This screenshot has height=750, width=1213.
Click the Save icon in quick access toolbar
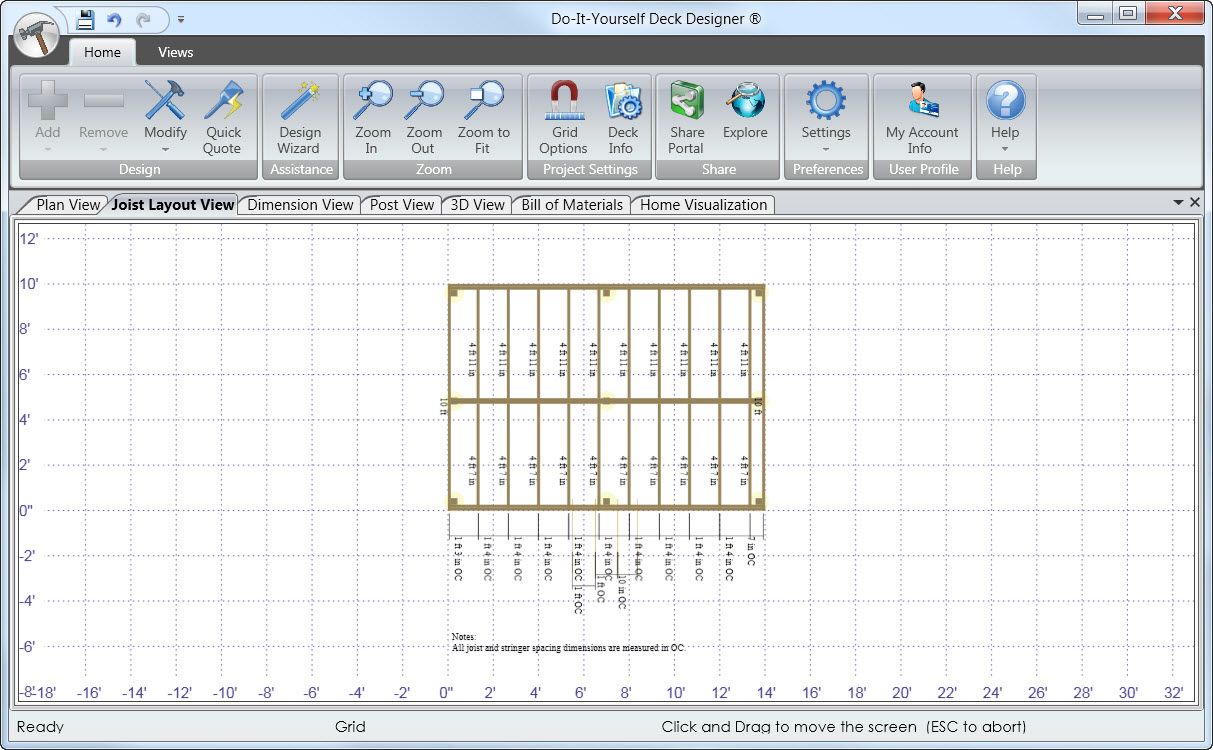point(85,18)
